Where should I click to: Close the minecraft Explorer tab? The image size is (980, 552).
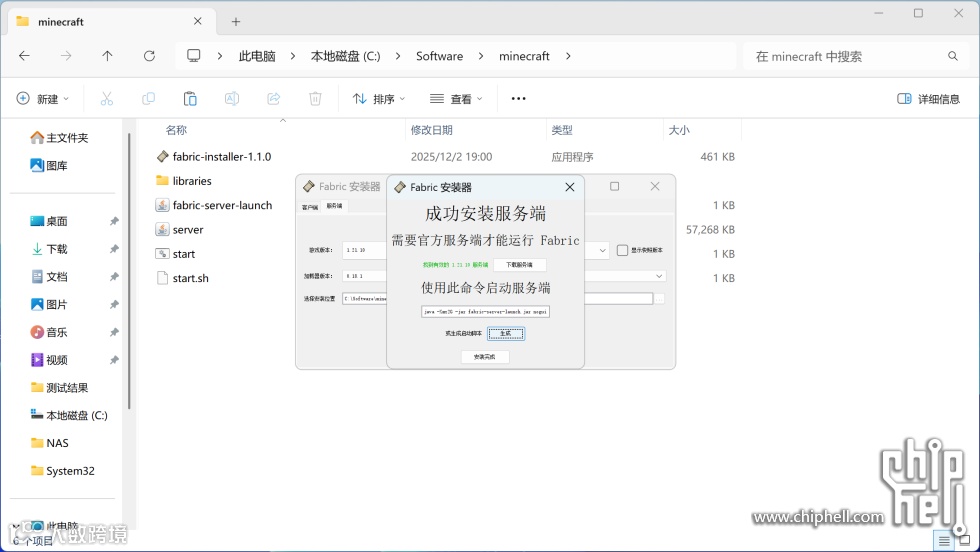[x=198, y=21]
